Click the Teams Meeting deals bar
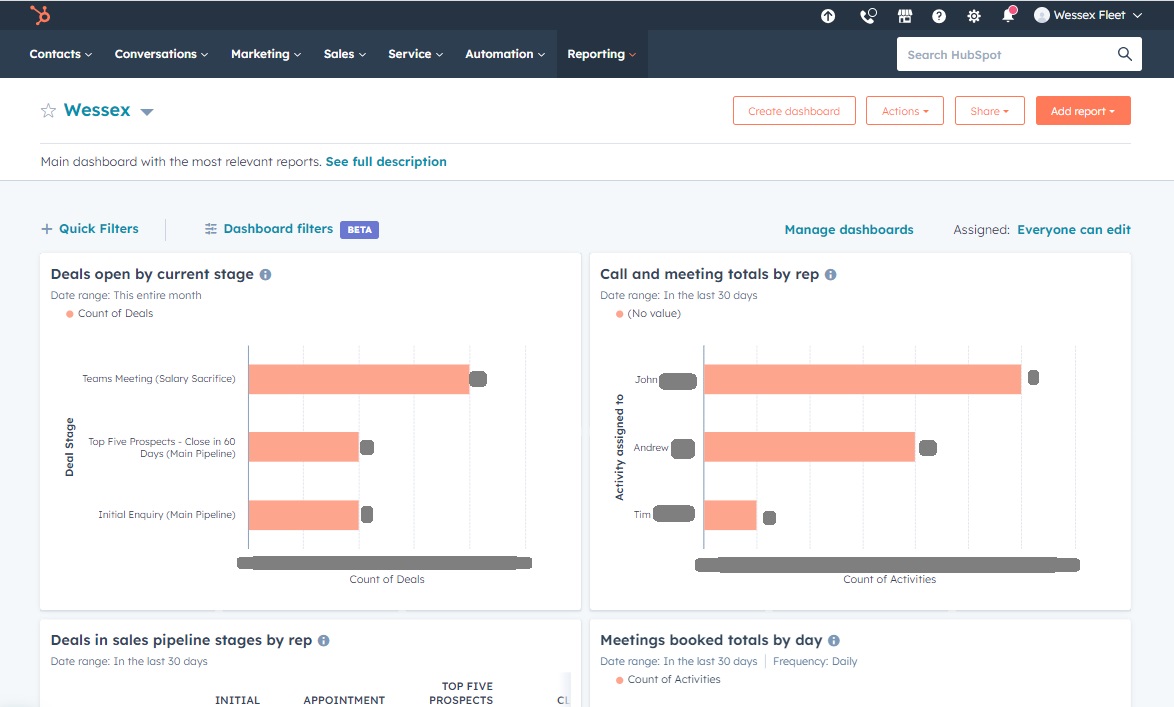 358,379
